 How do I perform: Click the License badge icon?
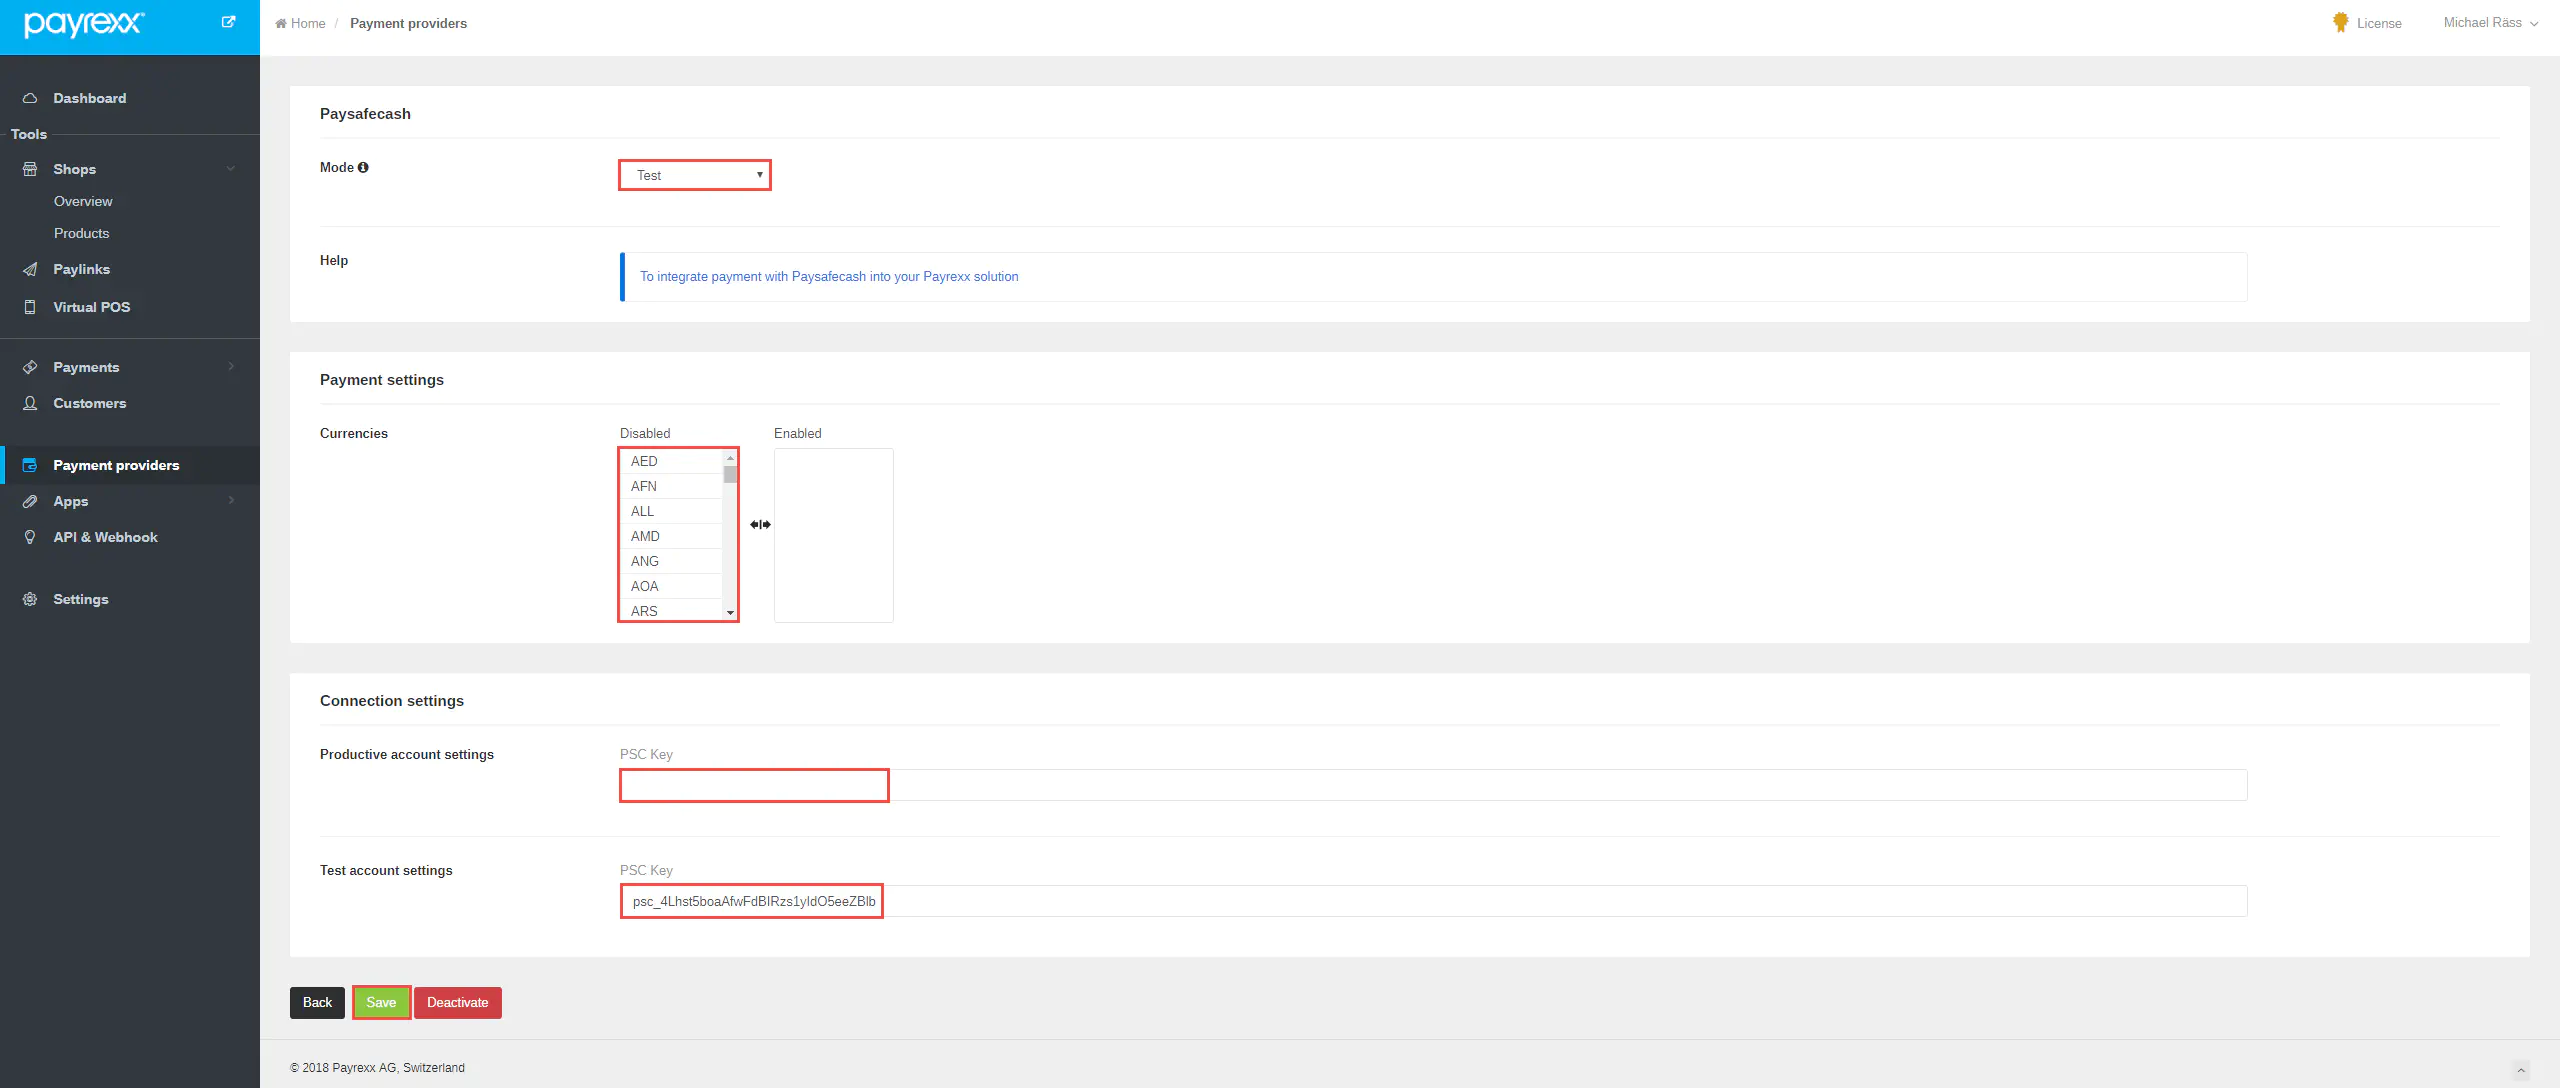click(2340, 23)
